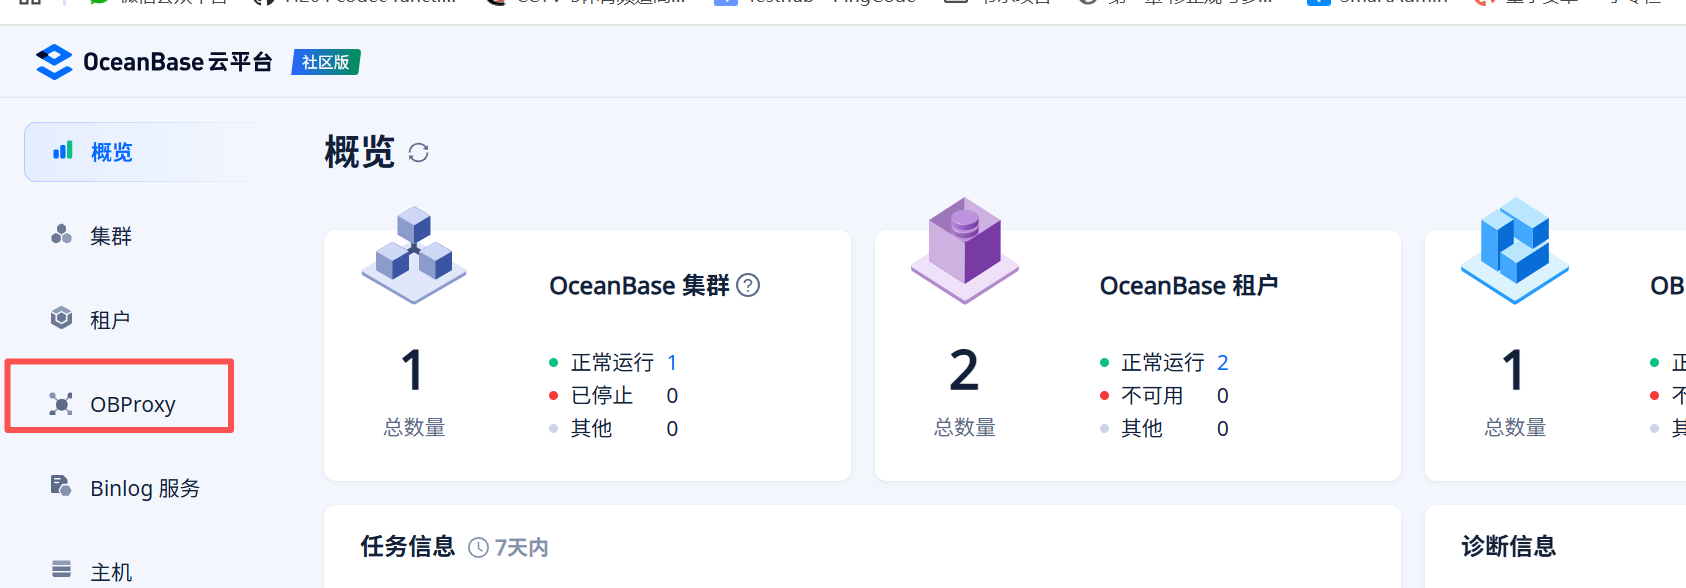
Task: Click the 任务信息 section heading
Action: pyautogui.click(x=408, y=547)
